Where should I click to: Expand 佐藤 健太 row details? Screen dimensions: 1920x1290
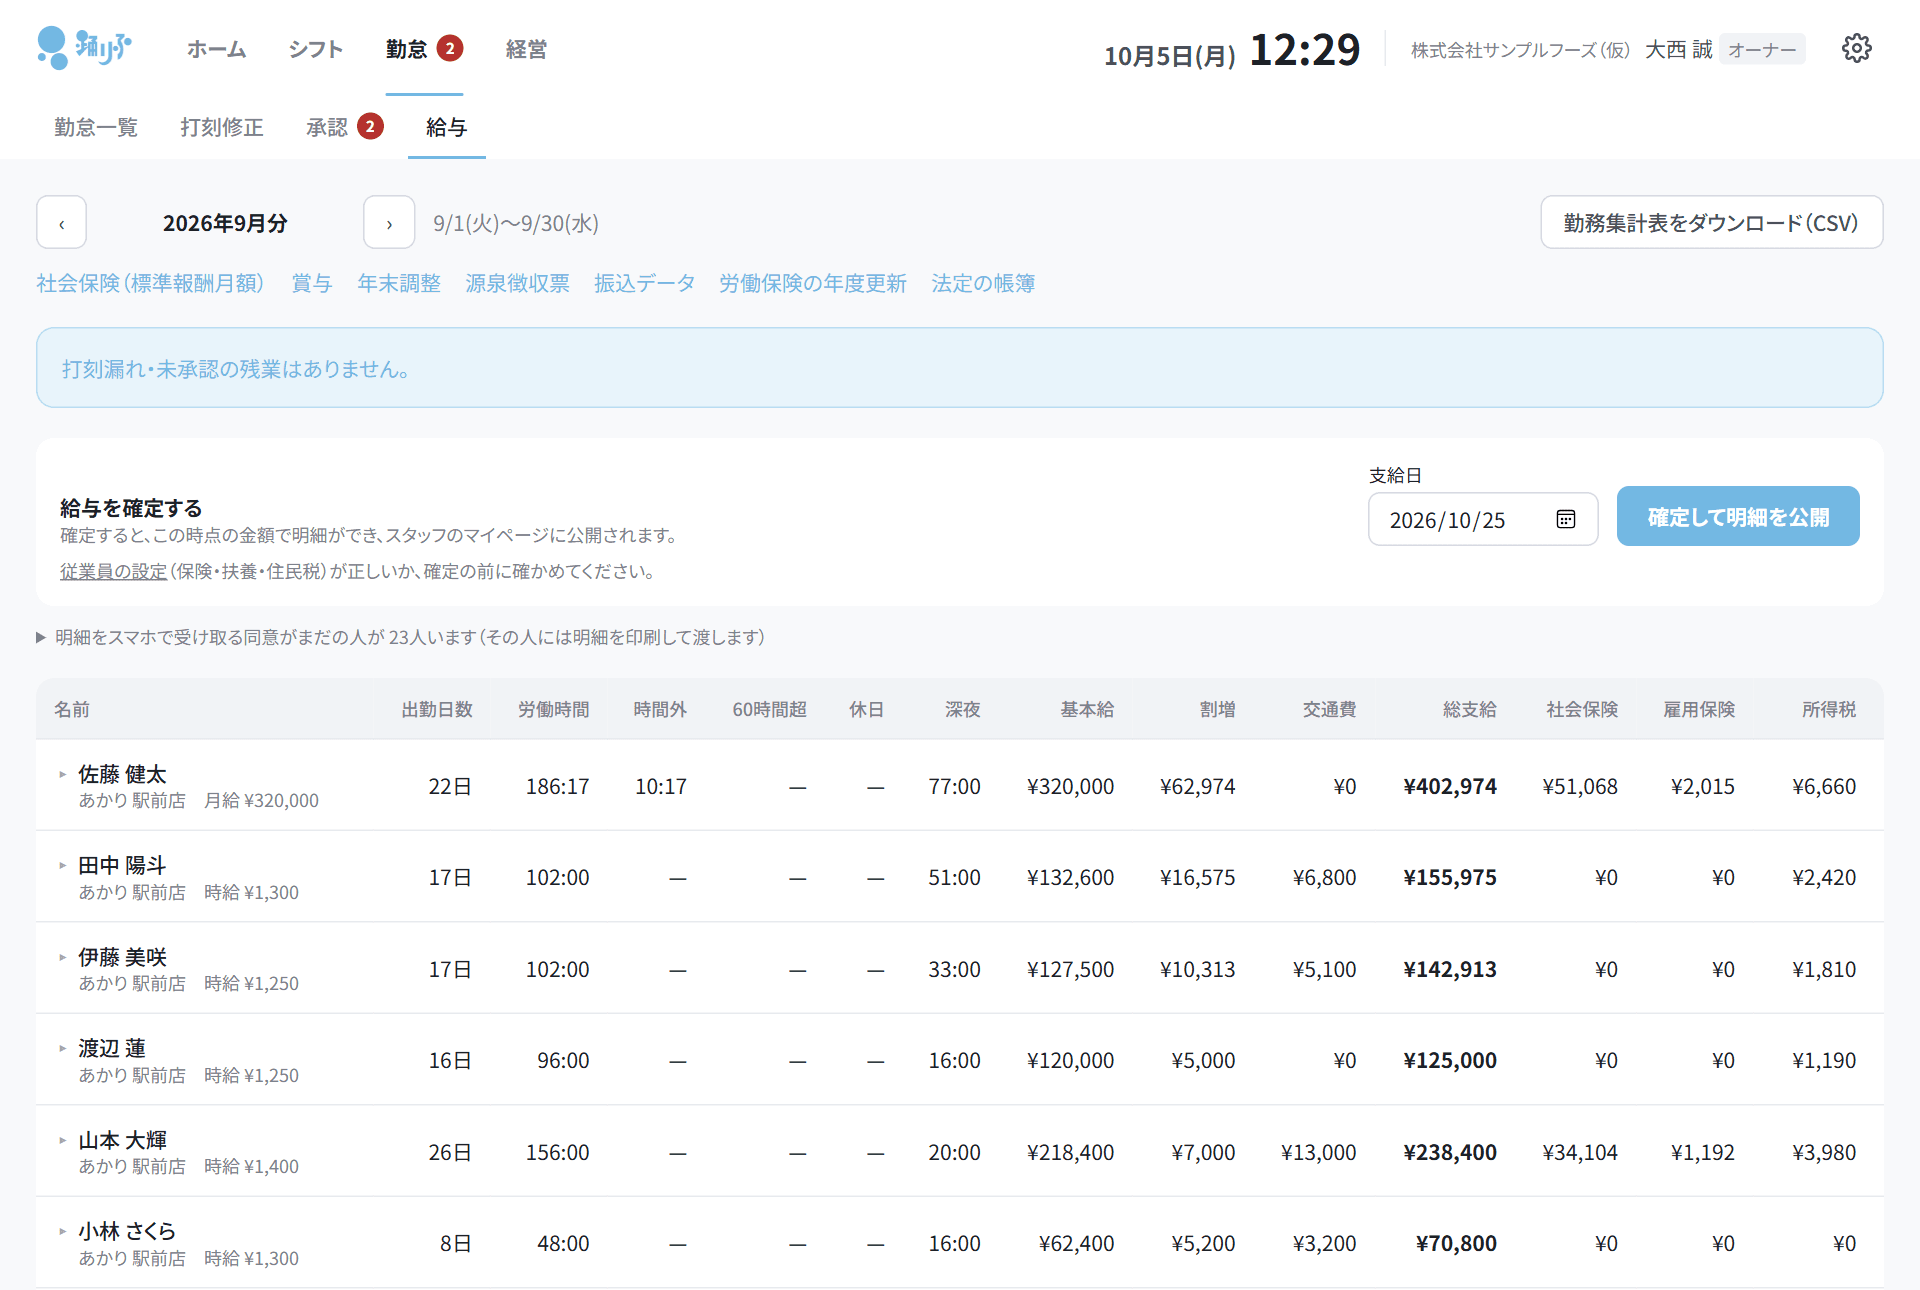(x=62, y=774)
